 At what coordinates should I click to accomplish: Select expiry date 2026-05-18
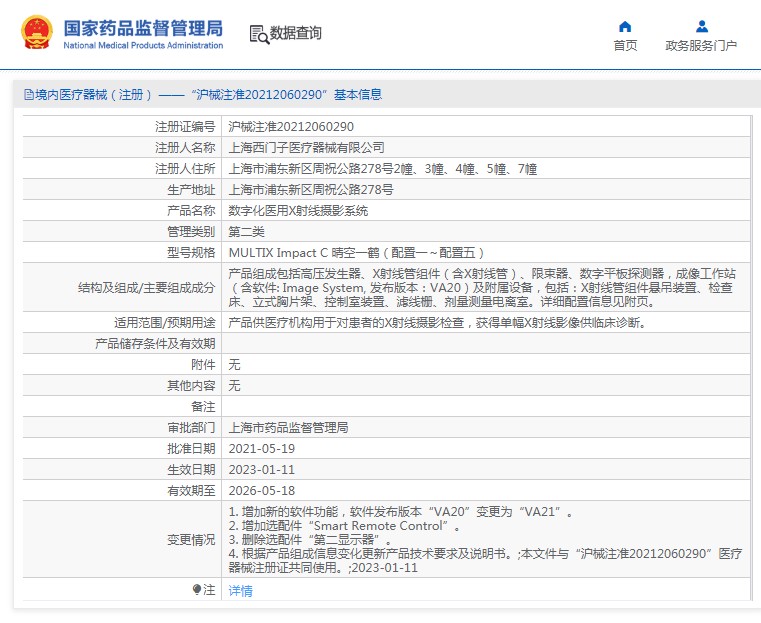click(x=262, y=491)
